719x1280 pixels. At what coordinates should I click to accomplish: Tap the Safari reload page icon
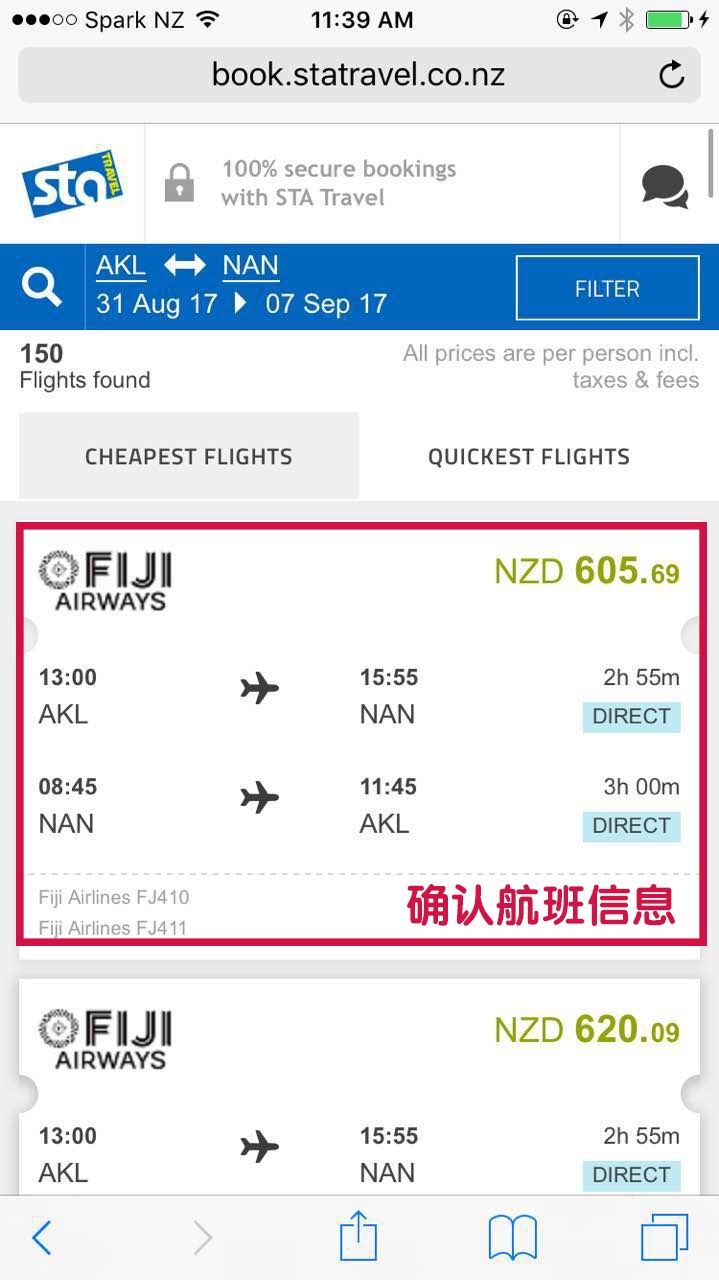tap(672, 74)
